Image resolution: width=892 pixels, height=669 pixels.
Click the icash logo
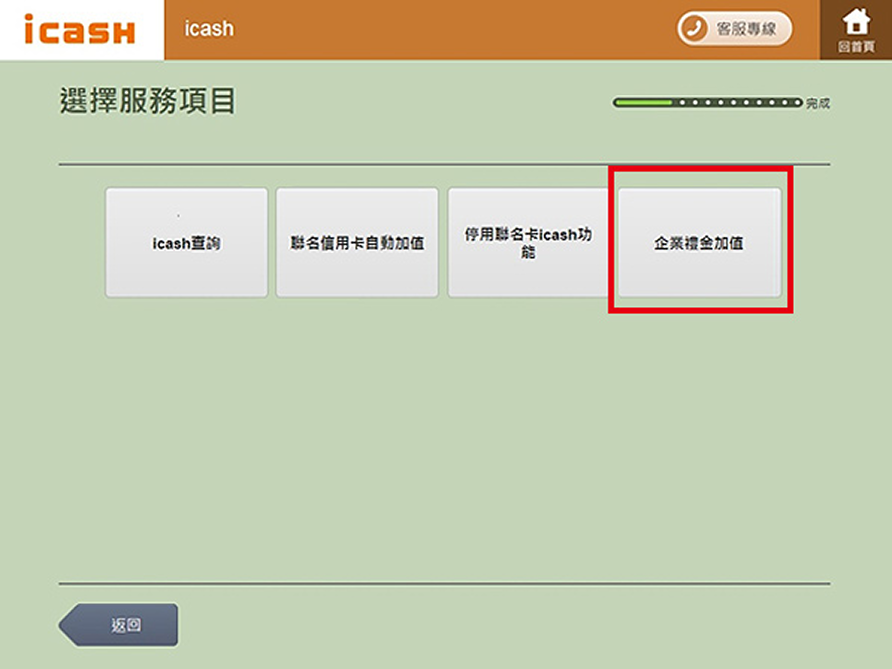click(80, 30)
